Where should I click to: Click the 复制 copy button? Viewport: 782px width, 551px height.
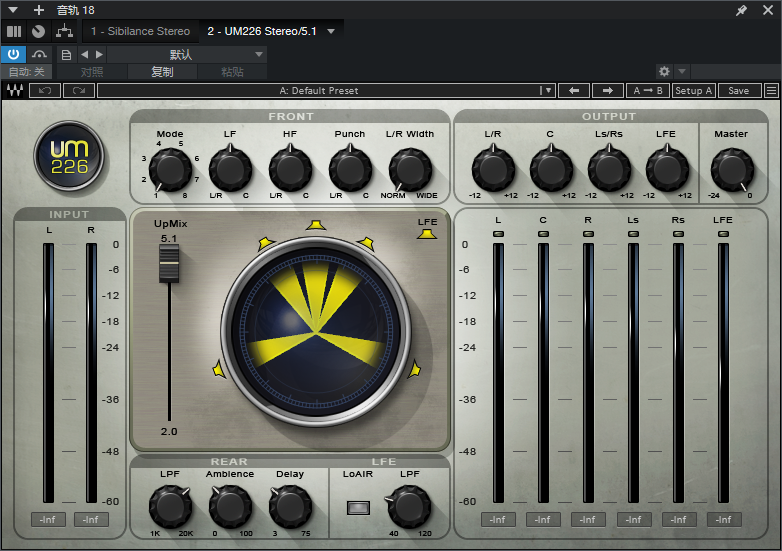tap(162, 72)
